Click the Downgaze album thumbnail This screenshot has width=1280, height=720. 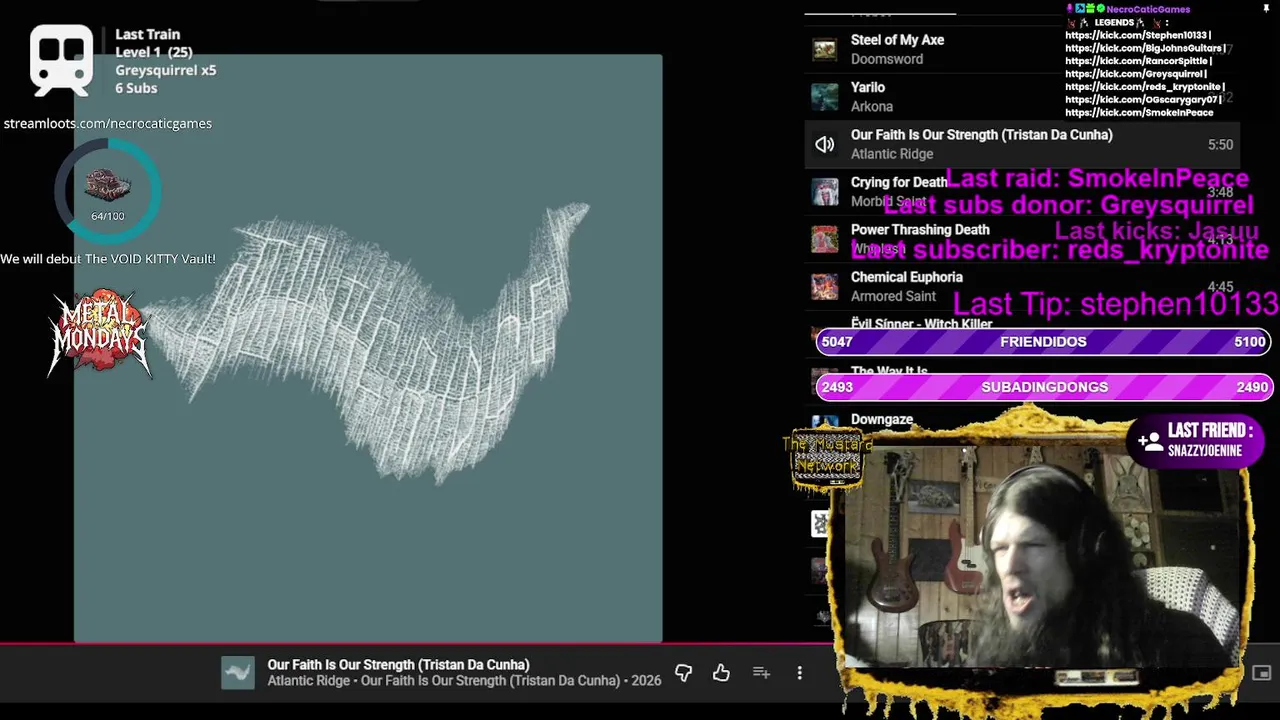(824, 423)
